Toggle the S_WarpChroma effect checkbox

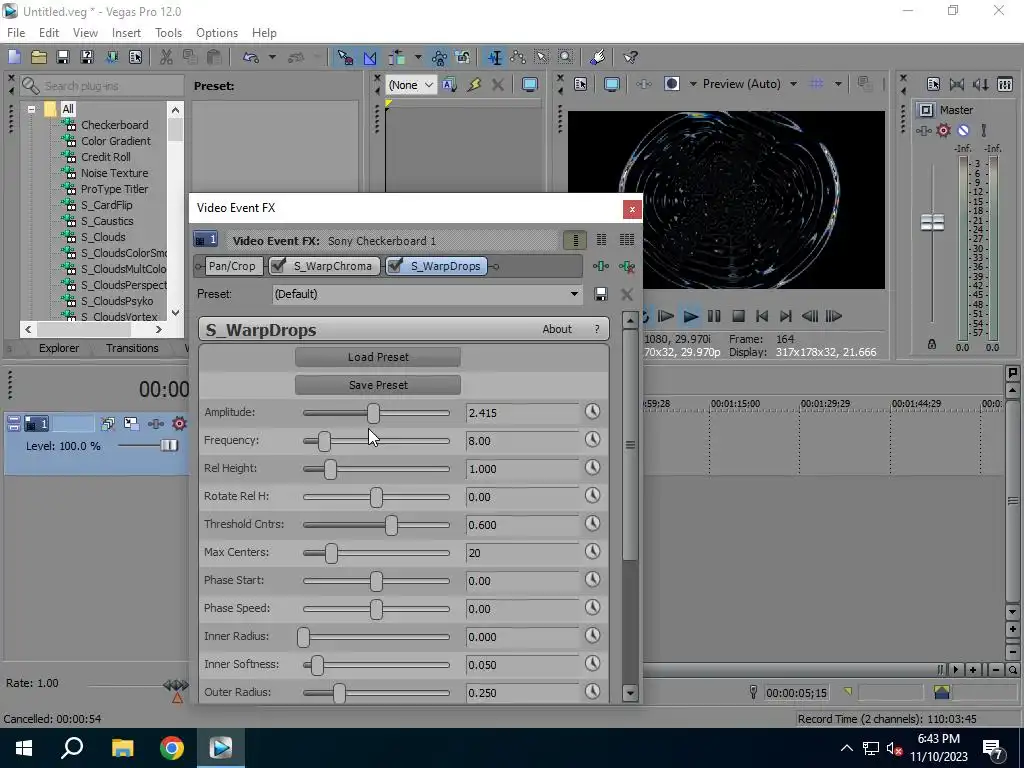click(x=278, y=265)
